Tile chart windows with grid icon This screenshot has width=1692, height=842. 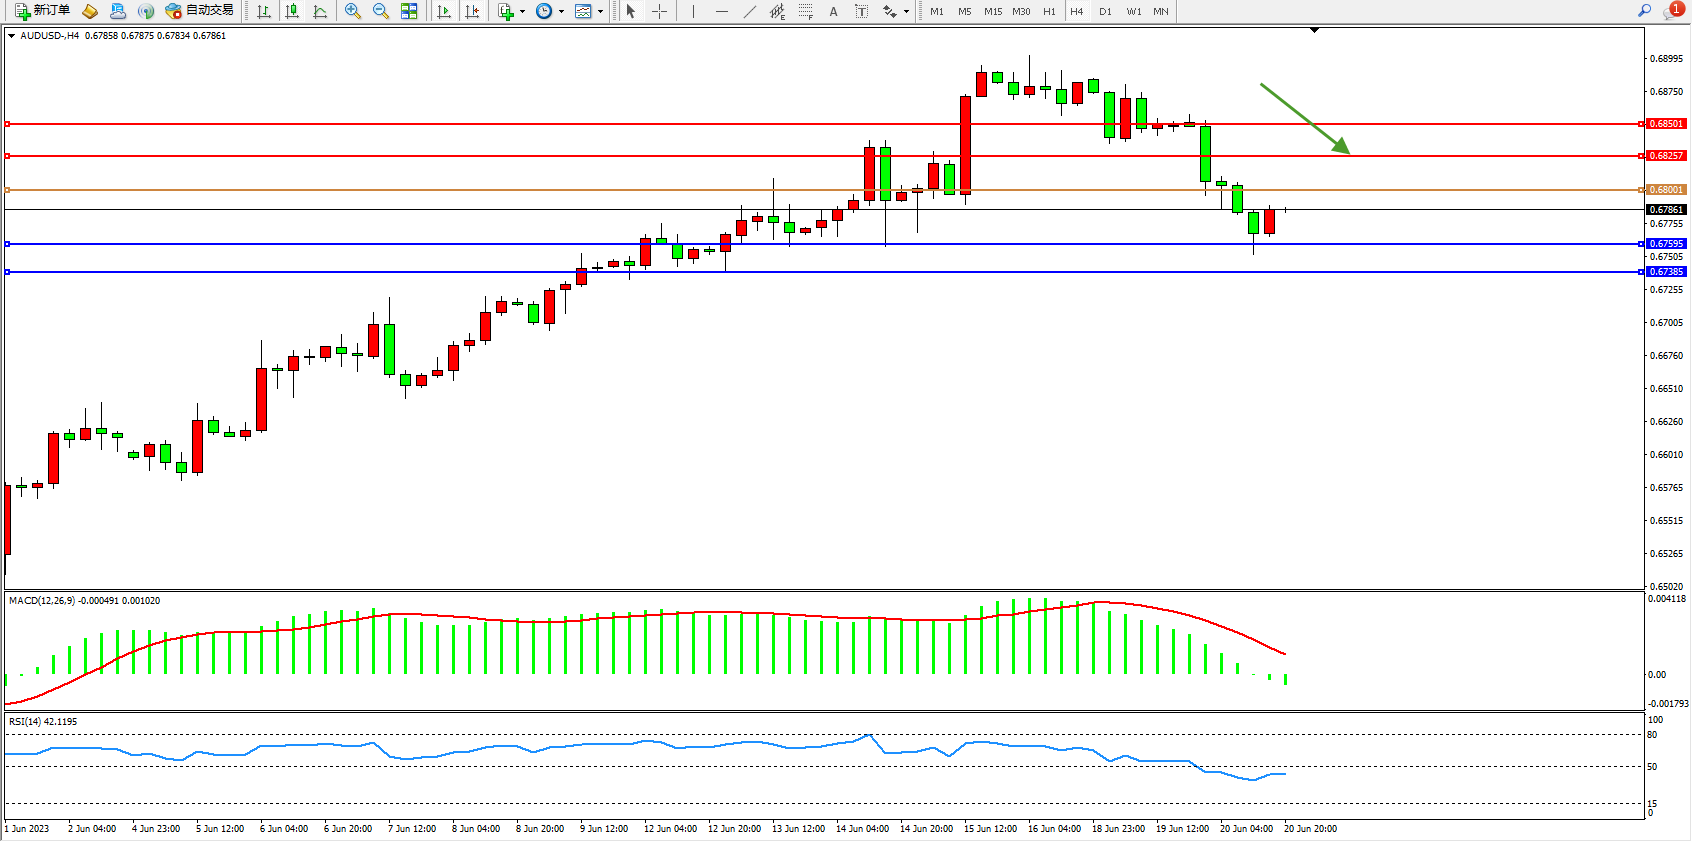(409, 11)
